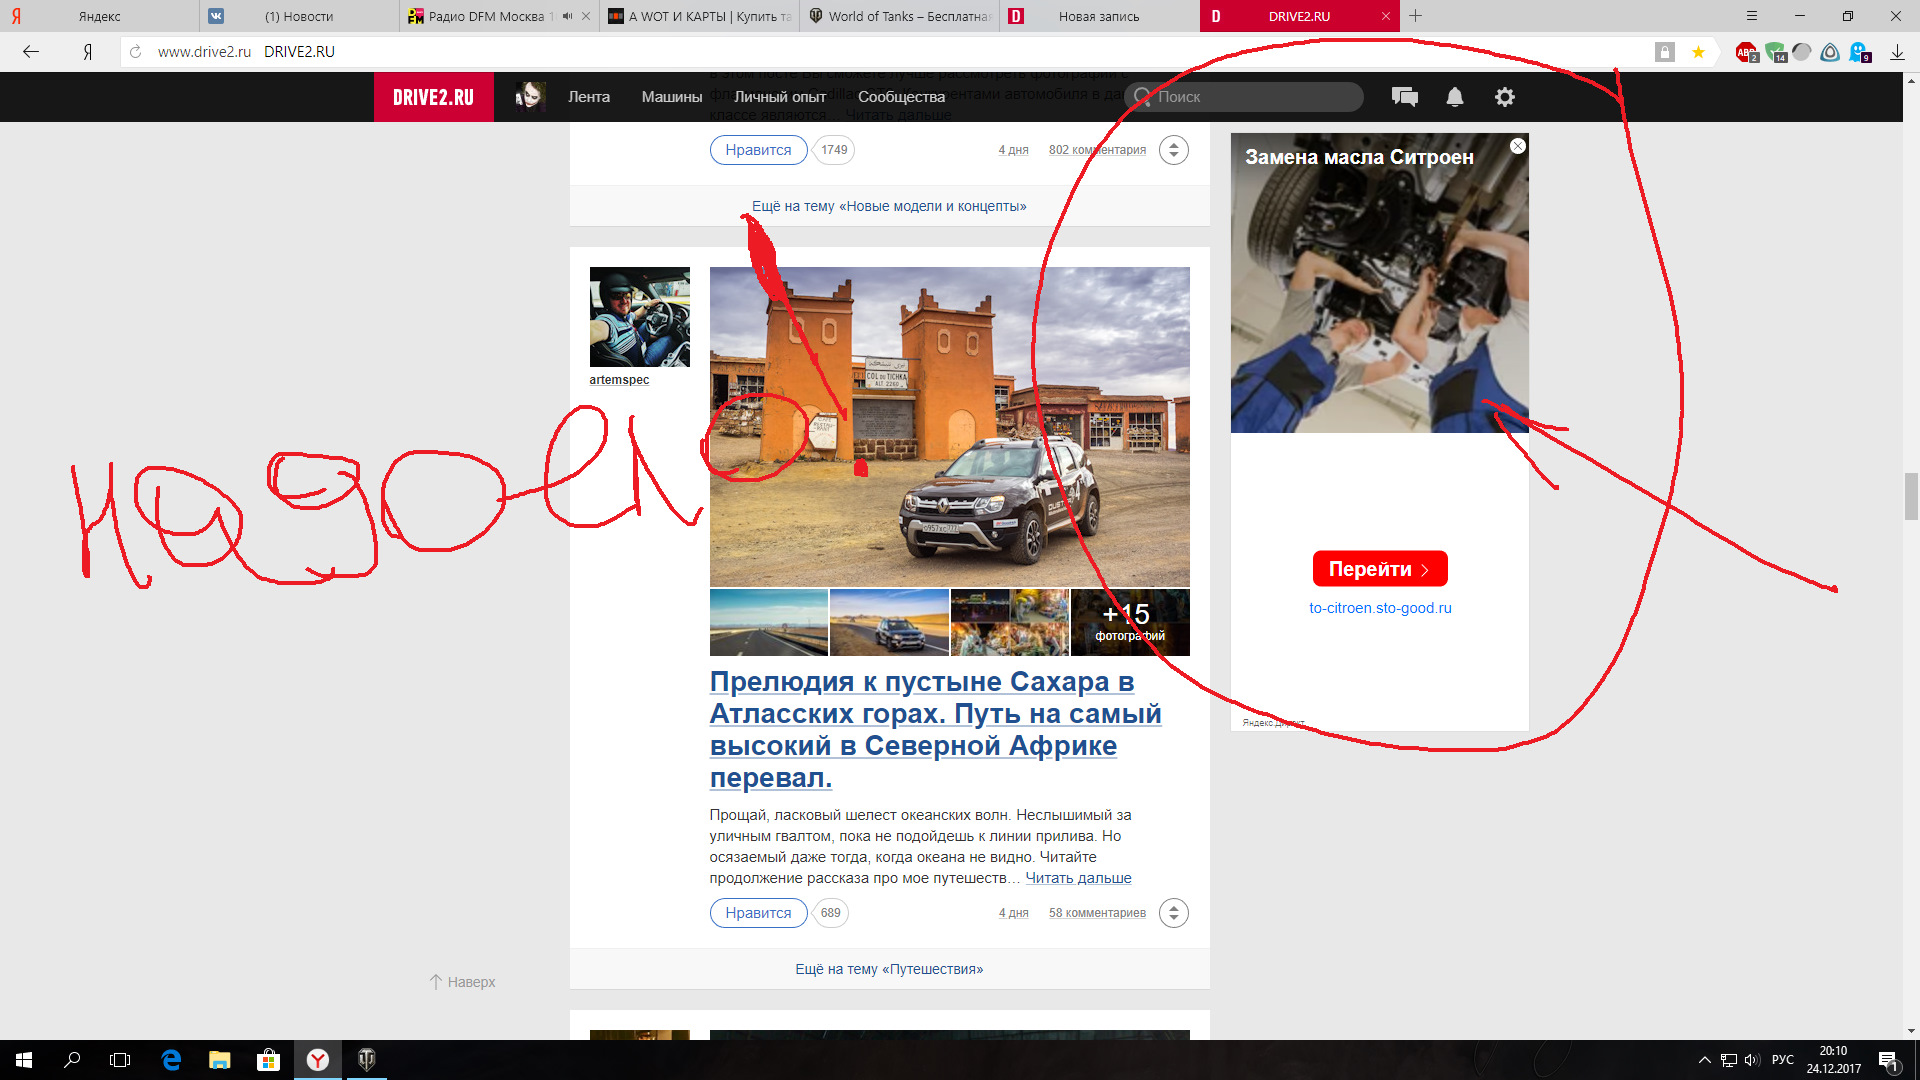Close the DRIVE2.RU tab
Screen dimensions: 1920x1080
pyautogui.click(x=1385, y=16)
